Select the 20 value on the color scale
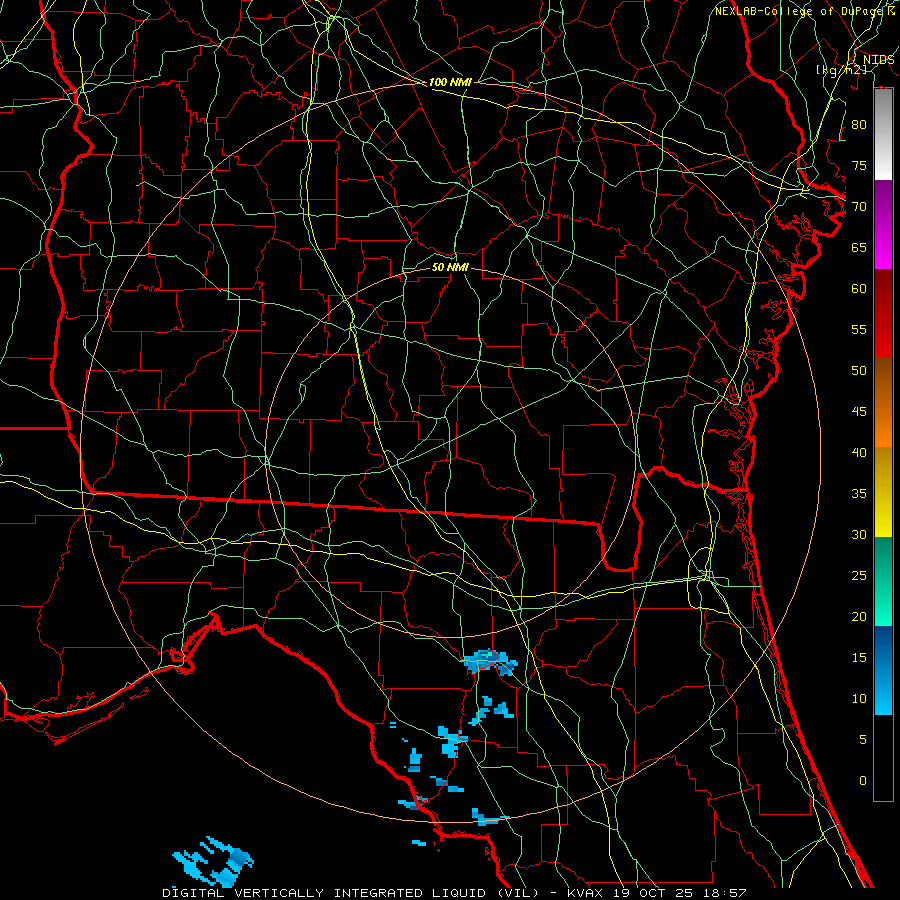Screen dimensions: 900x900 tap(859, 616)
